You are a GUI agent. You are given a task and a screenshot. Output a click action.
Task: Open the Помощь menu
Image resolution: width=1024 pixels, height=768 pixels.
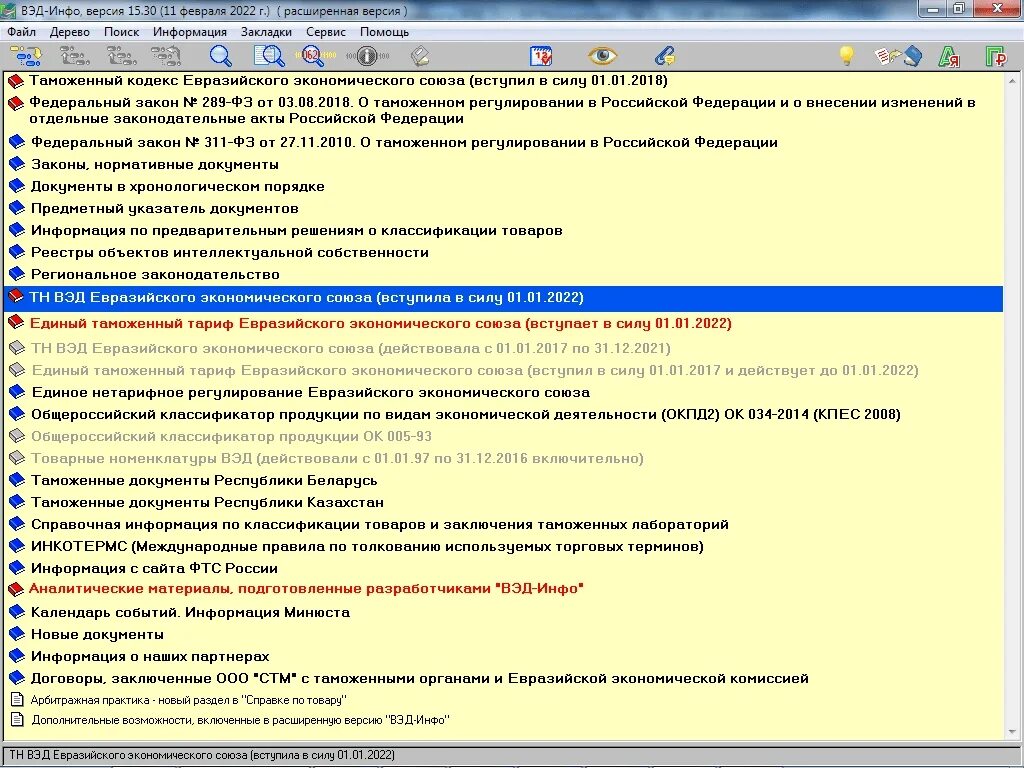click(x=384, y=32)
